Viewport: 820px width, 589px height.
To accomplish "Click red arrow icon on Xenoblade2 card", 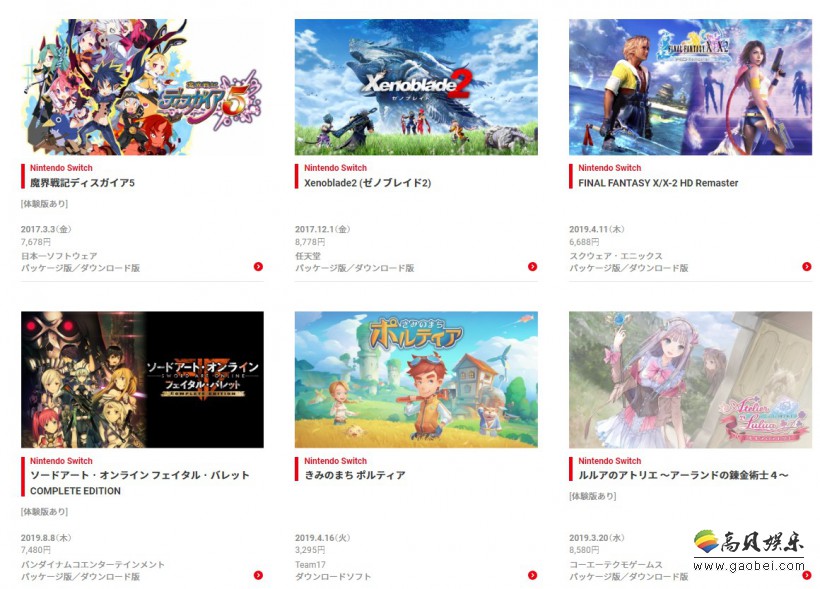I will pyautogui.click(x=532, y=267).
